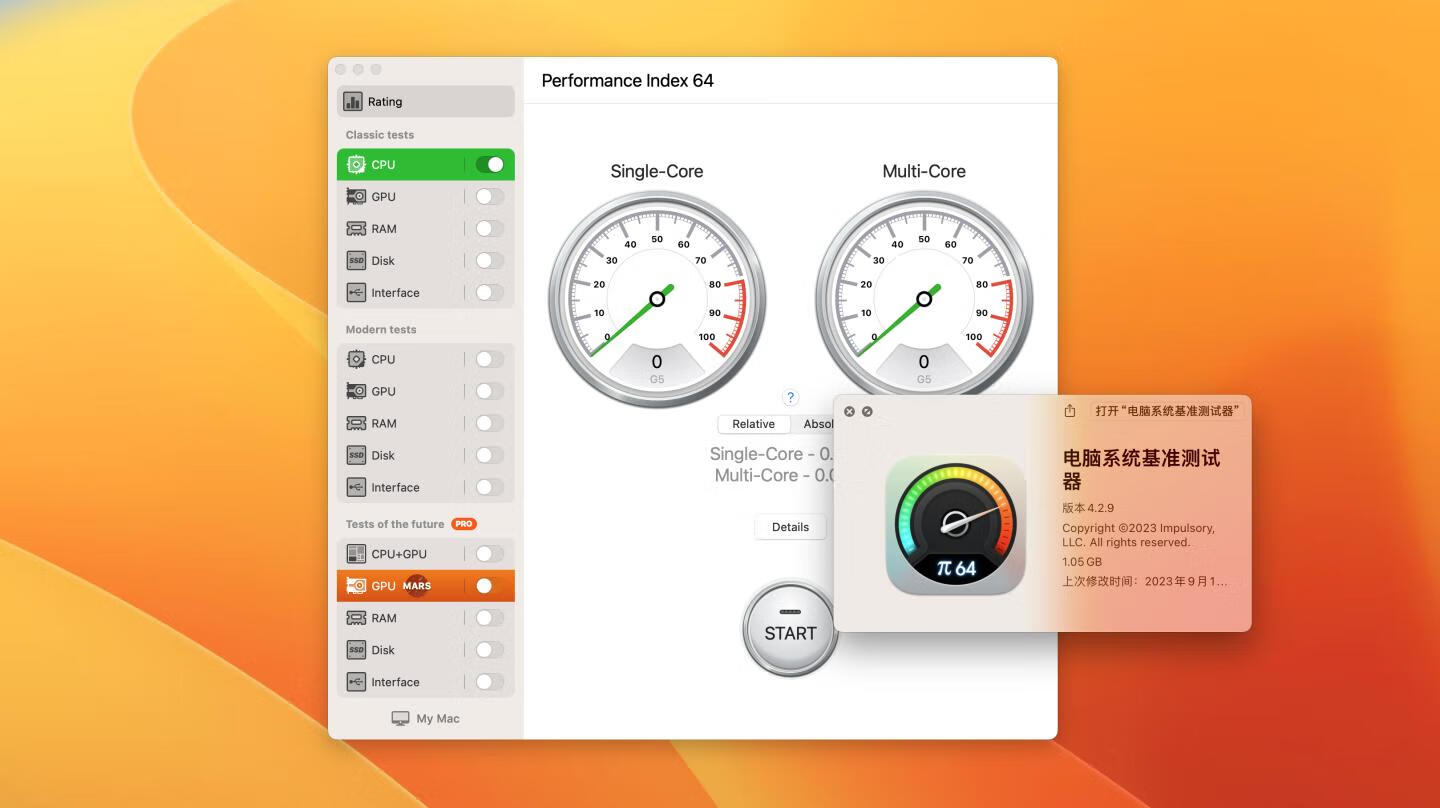
Task: Click the PRO badge beside Tests of the future
Action: (464, 524)
